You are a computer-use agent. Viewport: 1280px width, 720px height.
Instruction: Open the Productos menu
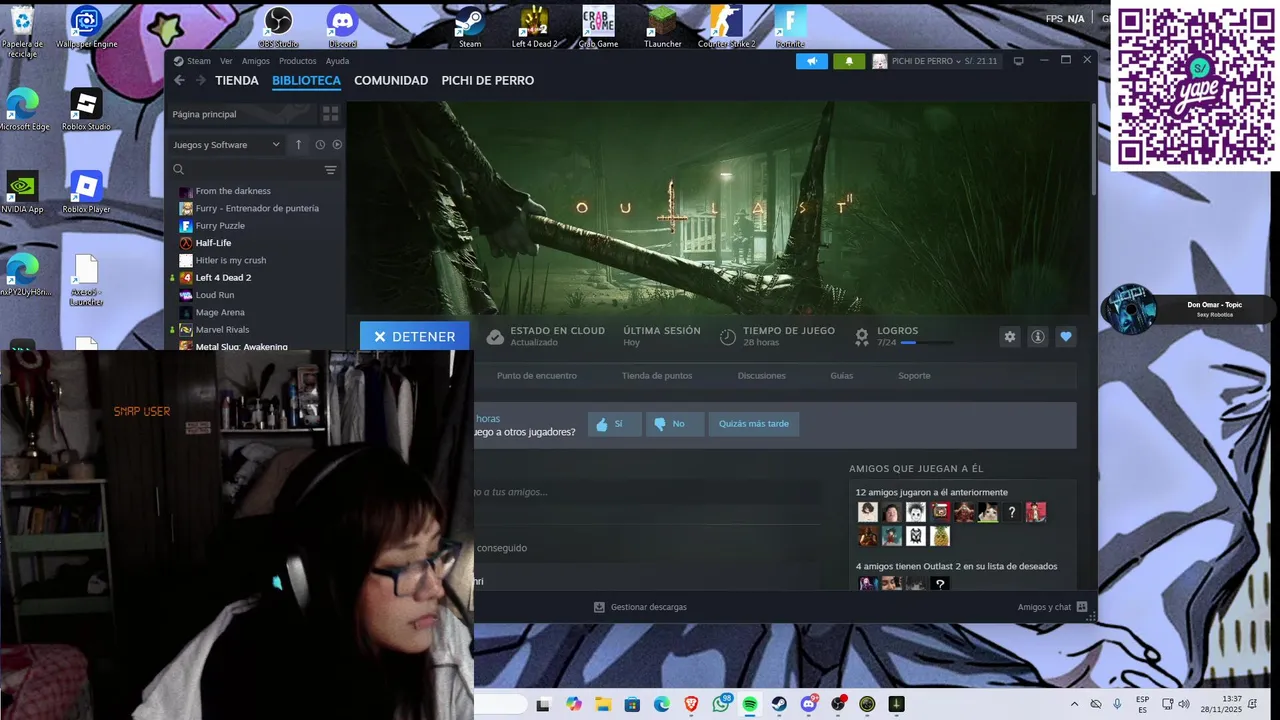[x=298, y=61]
